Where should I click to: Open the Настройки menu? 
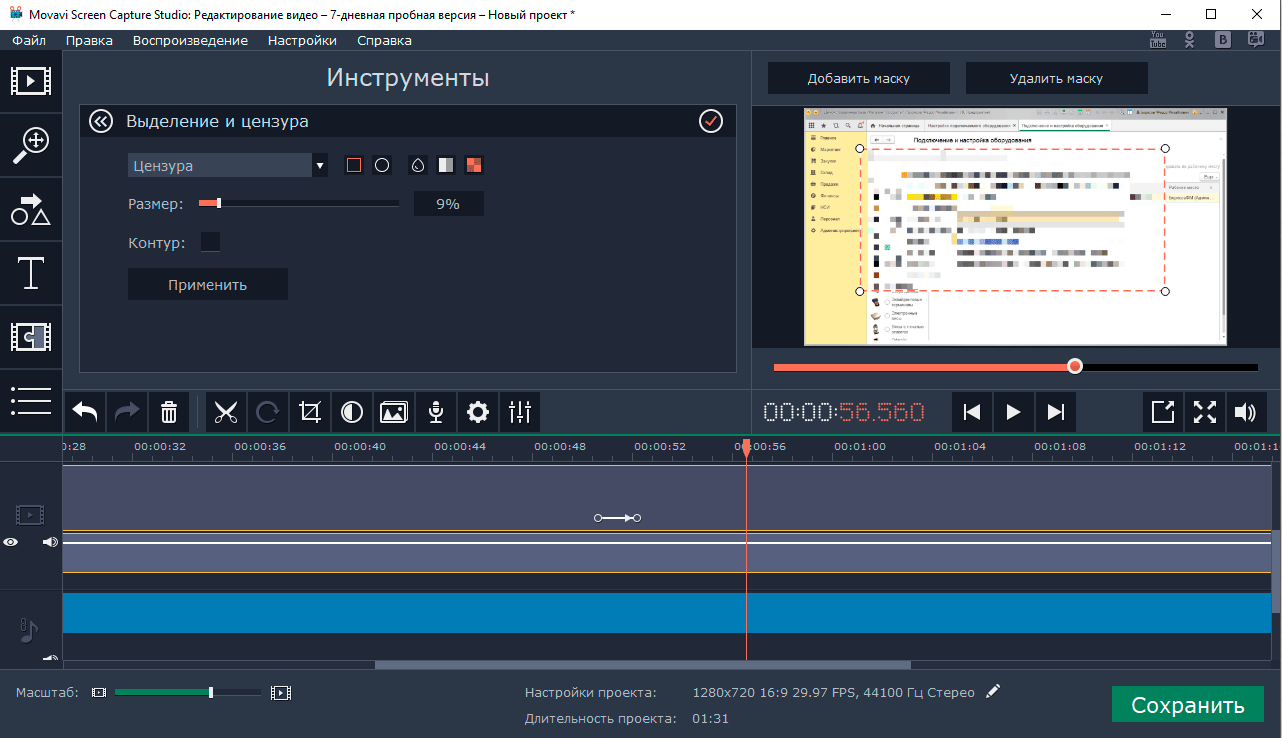tap(302, 41)
